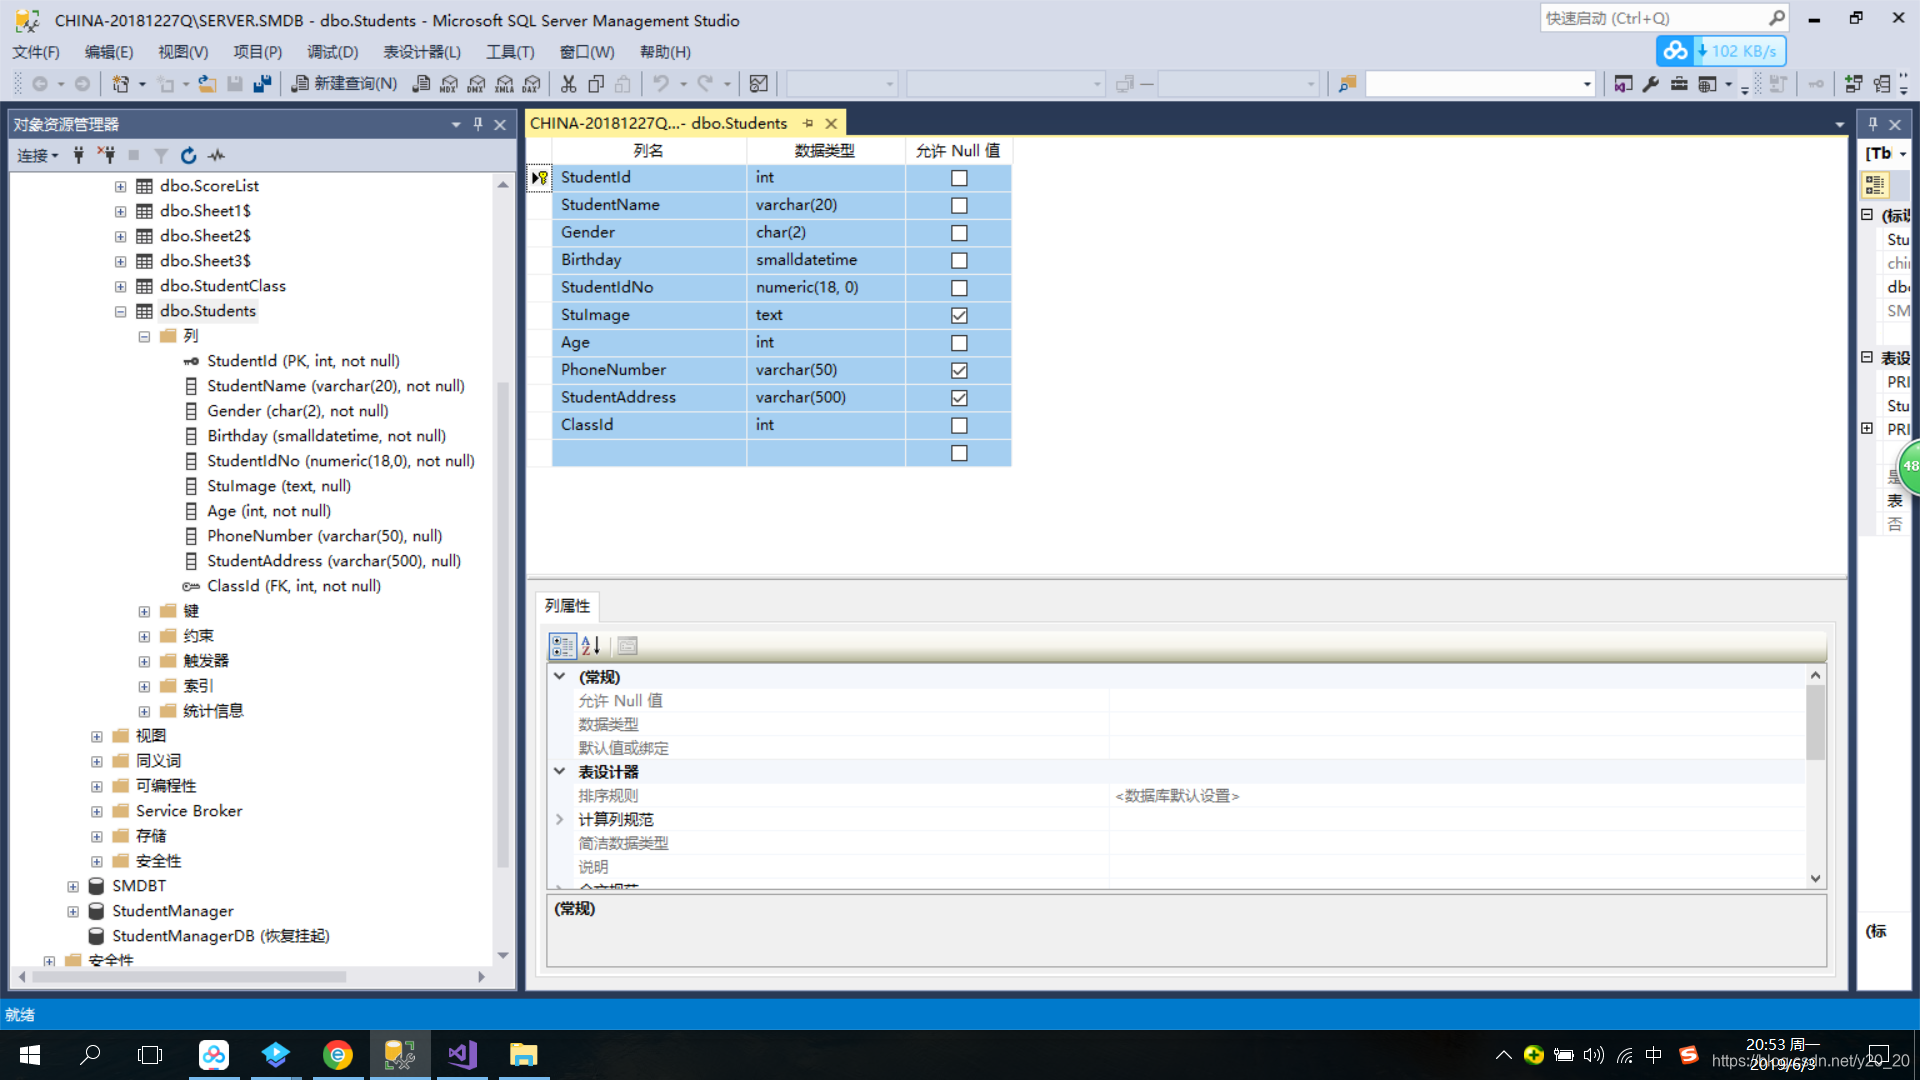Expand the 触发器 (Triggers) folder
Image resolution: width=1920 pixels, height=1080 pixels.
(144, 661)
